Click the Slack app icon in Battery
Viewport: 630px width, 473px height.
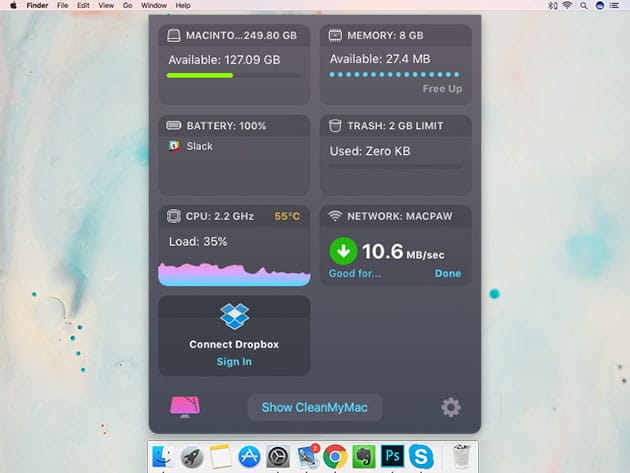[x=174, y=146]
